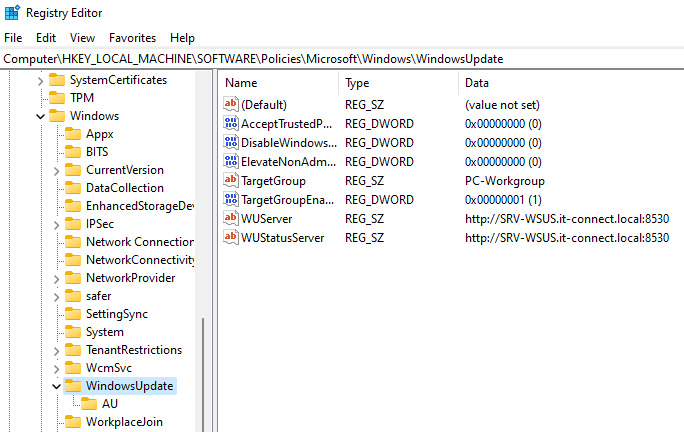Click the AU subkey folder icon
This screenshot has height=432, width=684.
(x=89, y=404)
